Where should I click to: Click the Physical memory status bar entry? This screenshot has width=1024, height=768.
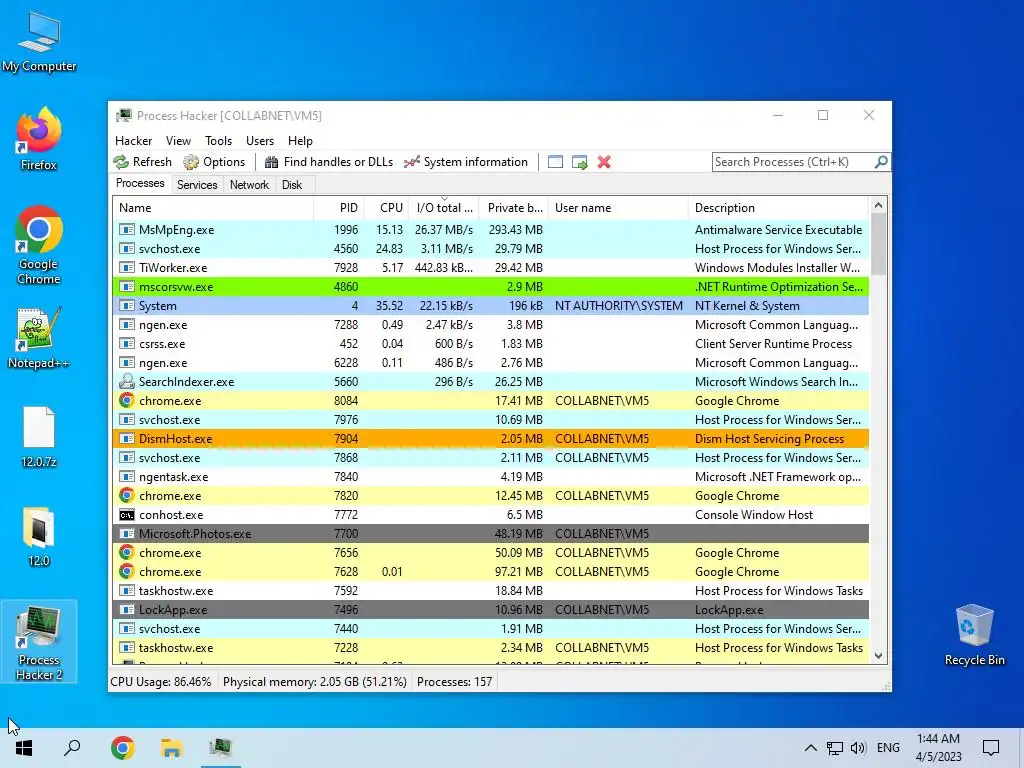pos(315,682)
